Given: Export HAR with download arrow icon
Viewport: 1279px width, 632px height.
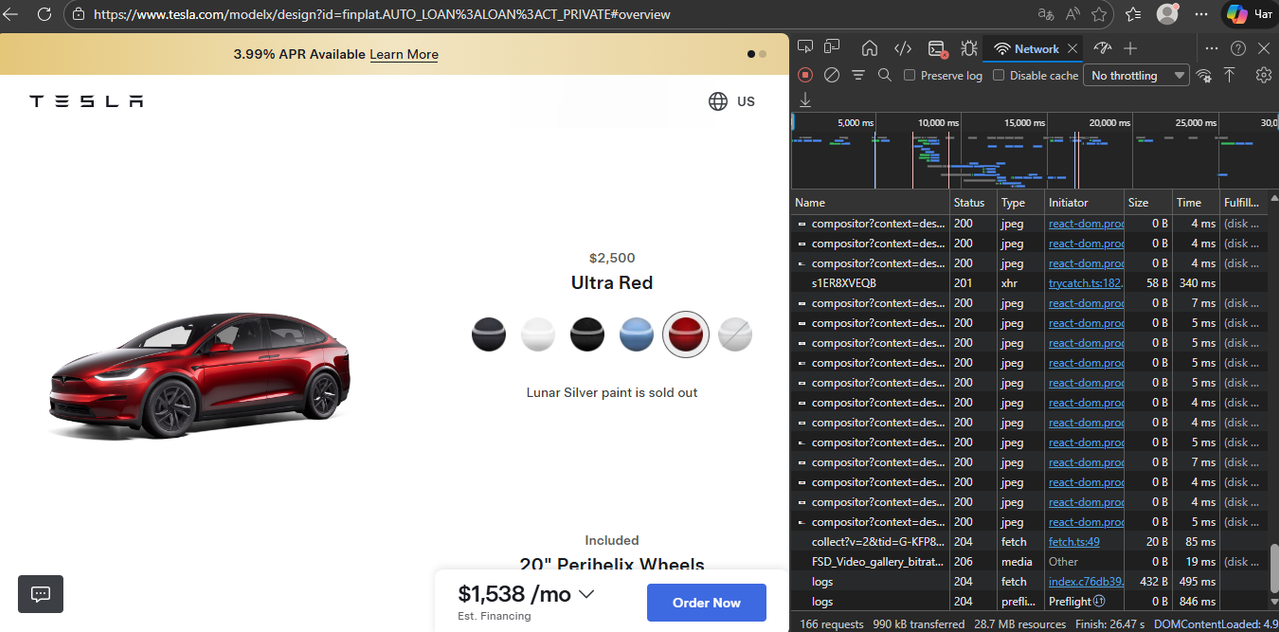Looking at the screenshot, I should click(805, 100).
